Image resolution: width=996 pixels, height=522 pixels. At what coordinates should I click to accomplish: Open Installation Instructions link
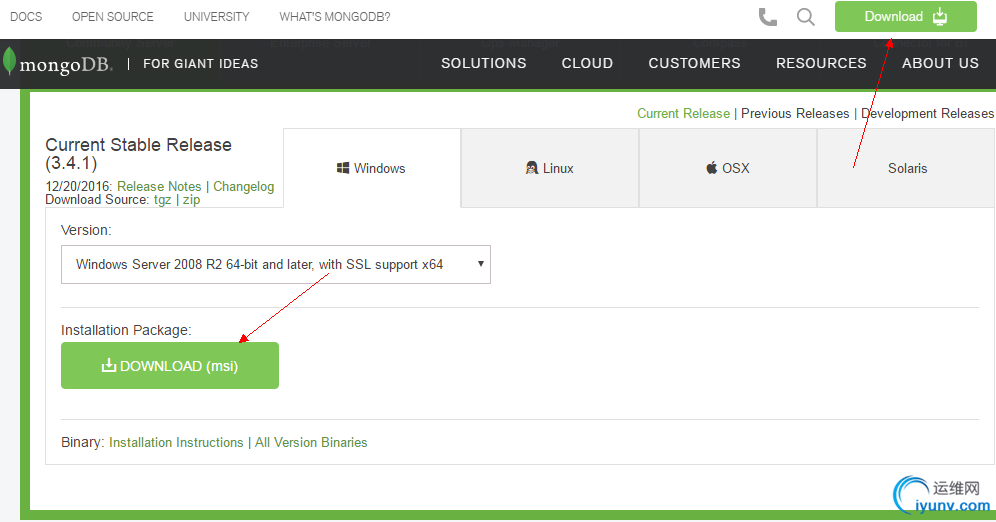click(x=176, y=442)
